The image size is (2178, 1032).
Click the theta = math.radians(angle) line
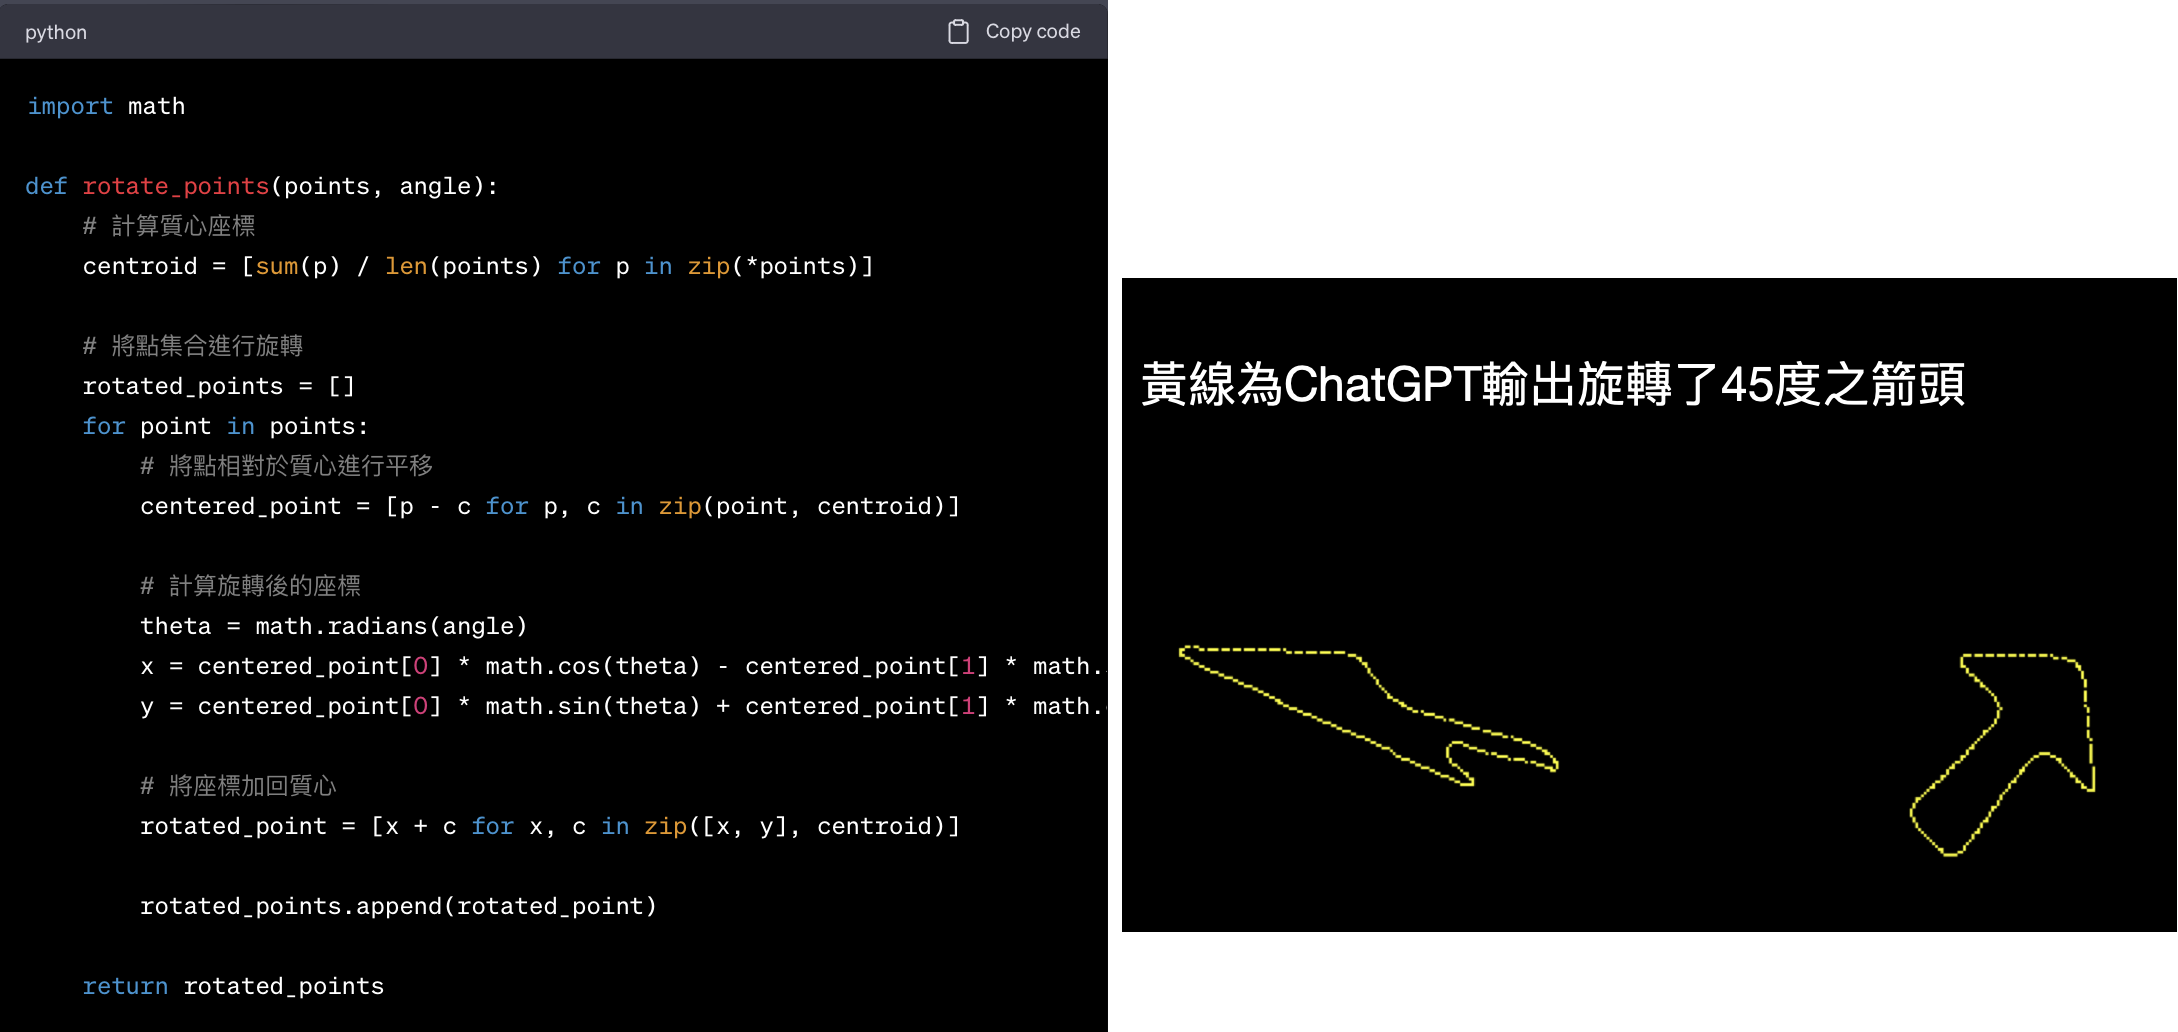coord(333,626)
